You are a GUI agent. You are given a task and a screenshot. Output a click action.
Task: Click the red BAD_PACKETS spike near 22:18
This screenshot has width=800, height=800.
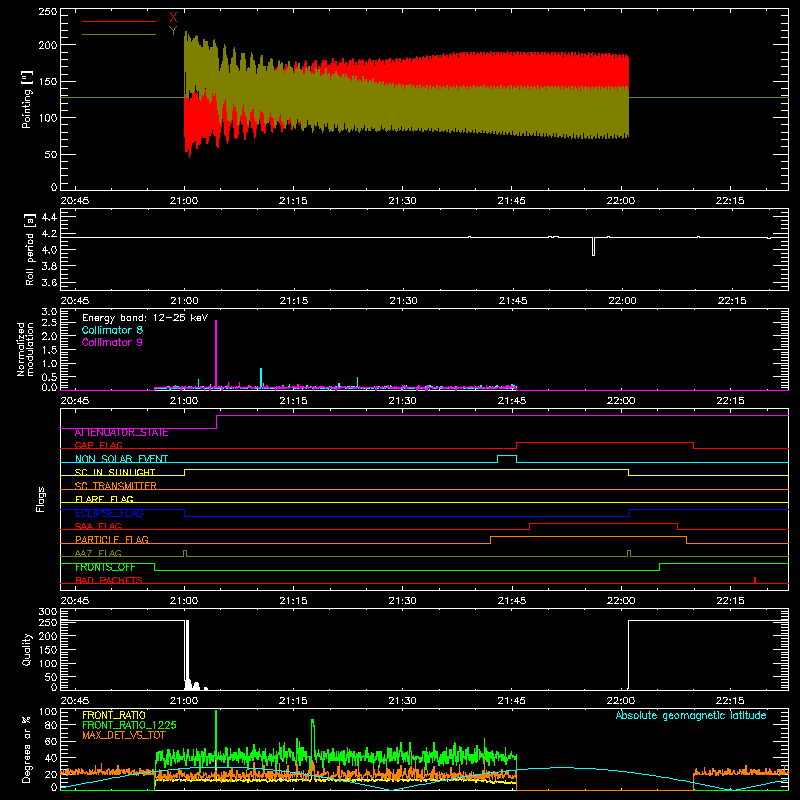coord(755,580)
